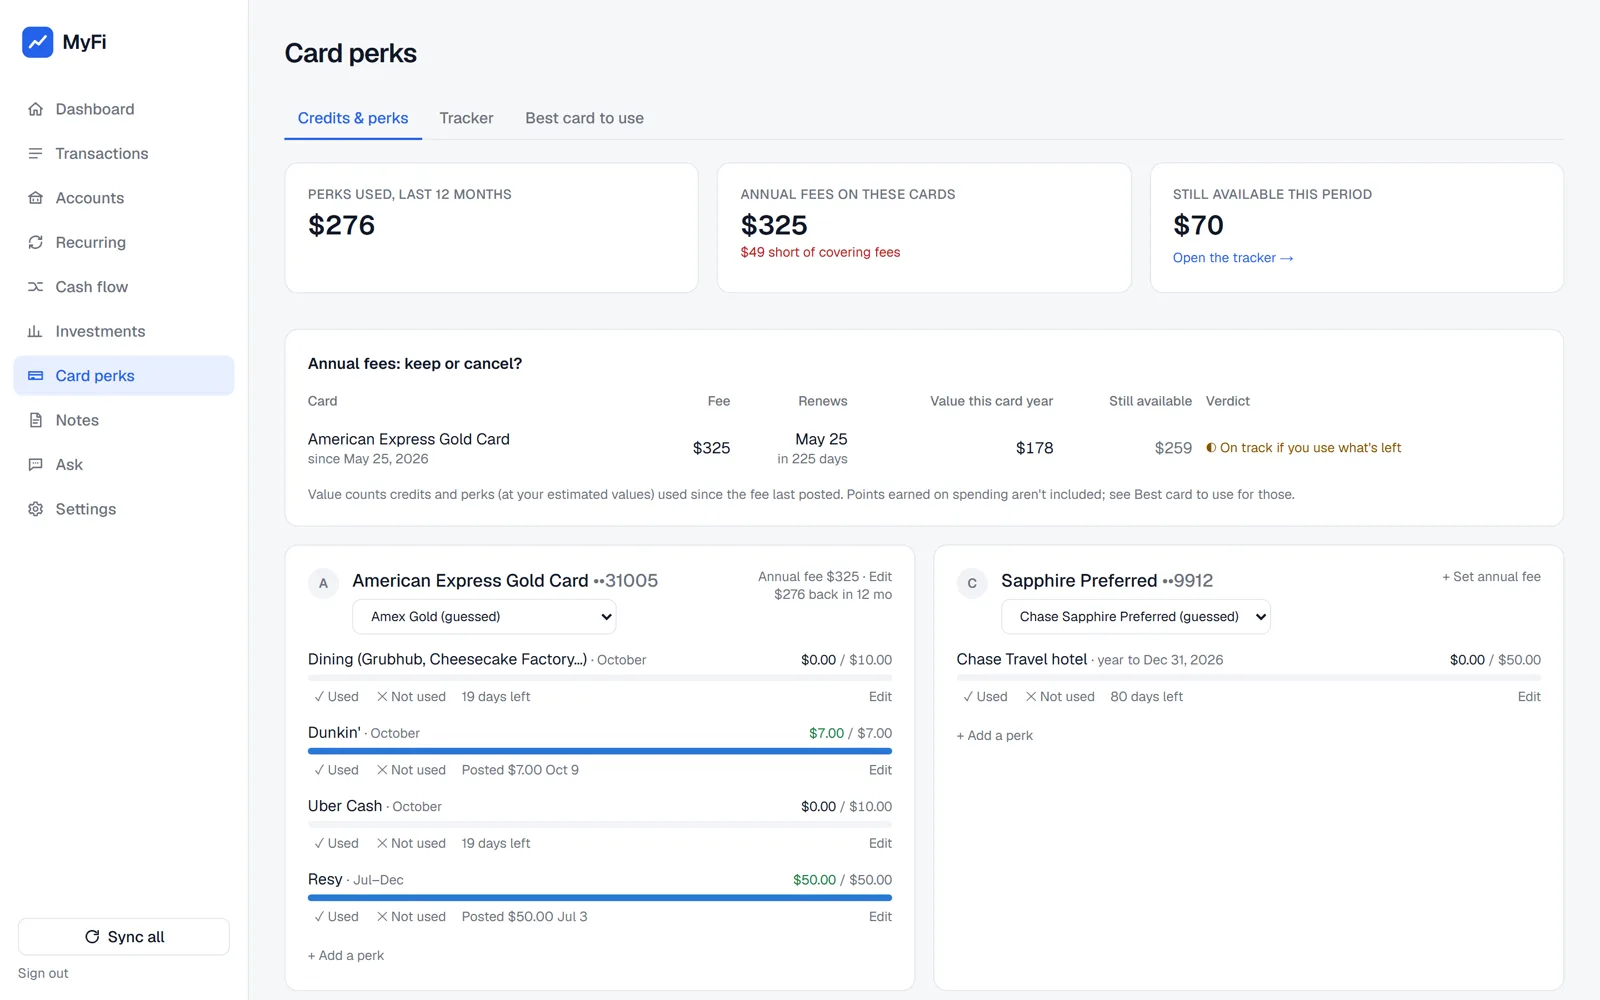Click the A avatar for Amex Gold
Image resolution: width=1600 pixels, height=1000 pixels.
(x=323, y=583)
